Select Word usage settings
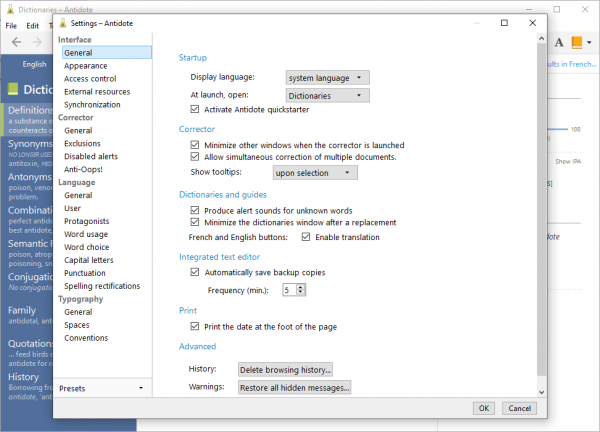The height and width of the screenshot is (432, 600). click(x=86, y=234)
